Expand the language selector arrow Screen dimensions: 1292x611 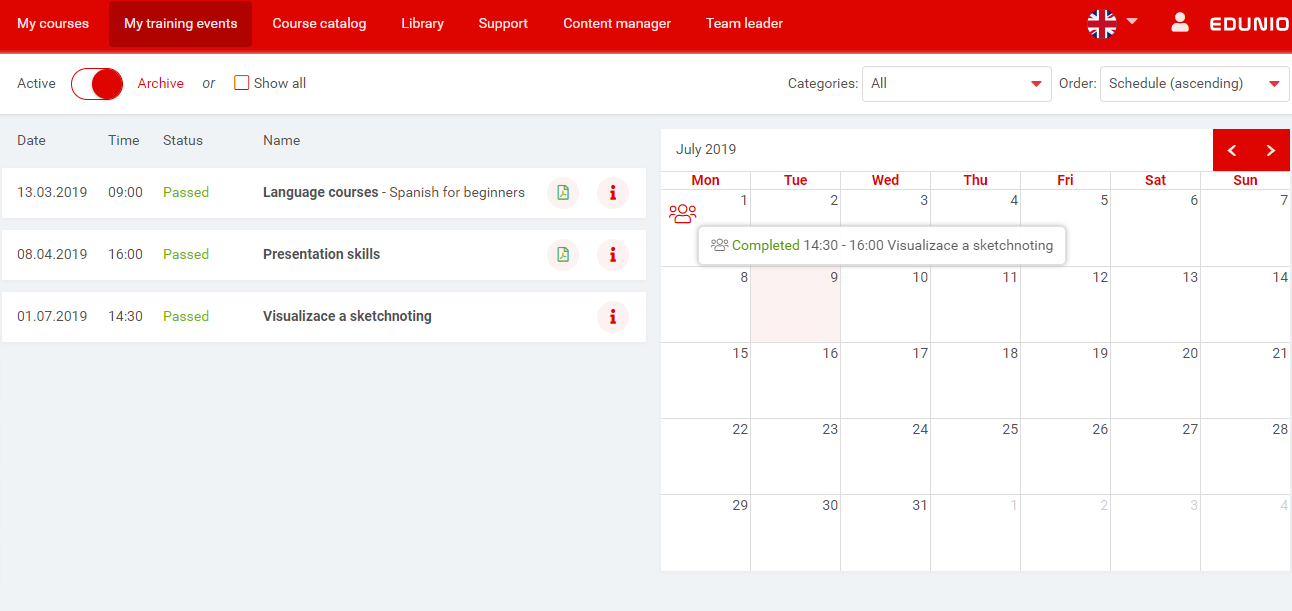pyautogui.click(x=1132, y=21)
